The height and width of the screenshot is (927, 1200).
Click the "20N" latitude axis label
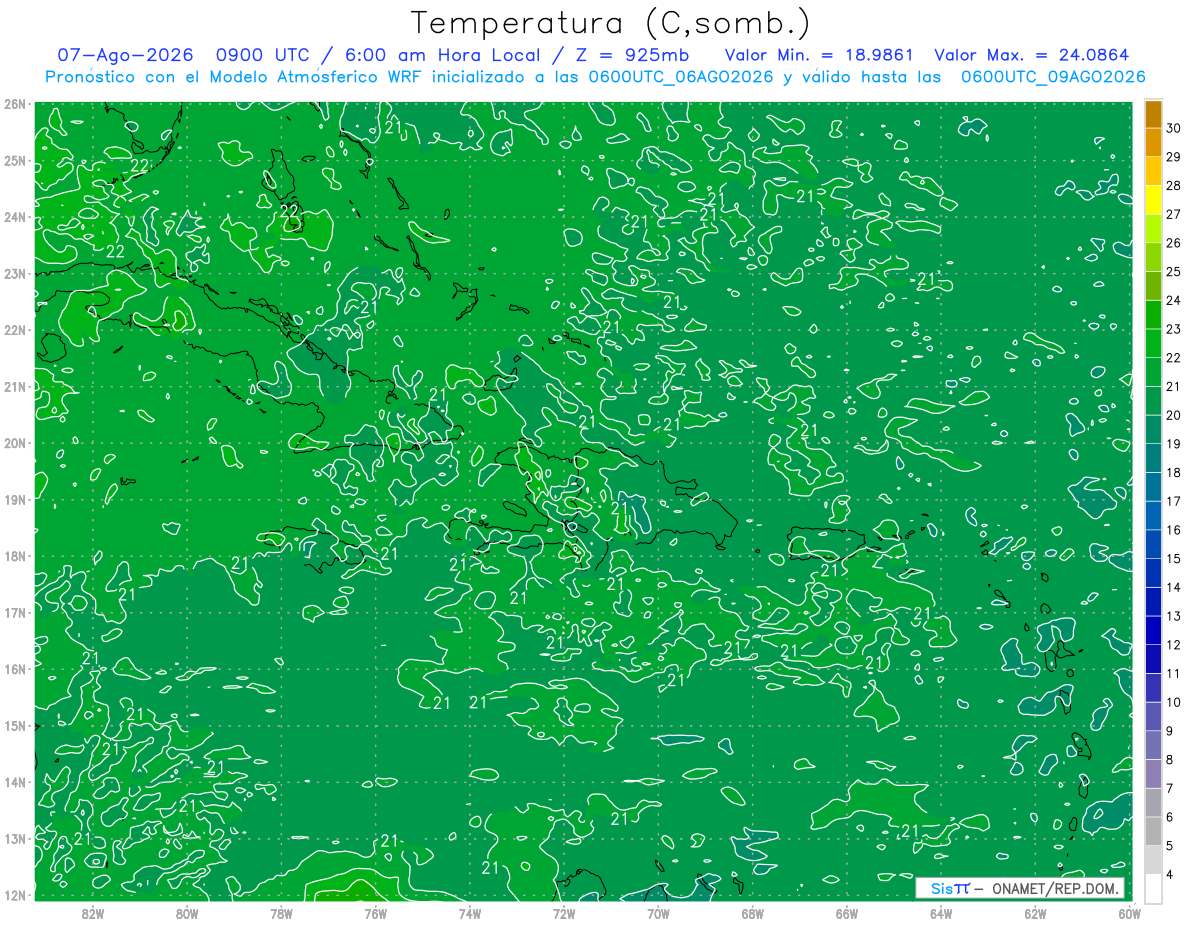click(x=15, y=443)
